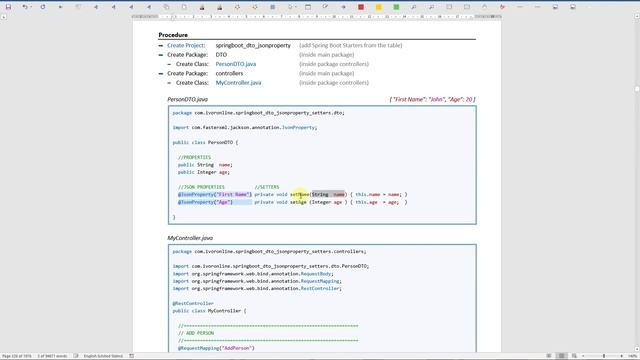Open the blue PersonDTO.java link

pyautogui.click(x=236, y=64)
